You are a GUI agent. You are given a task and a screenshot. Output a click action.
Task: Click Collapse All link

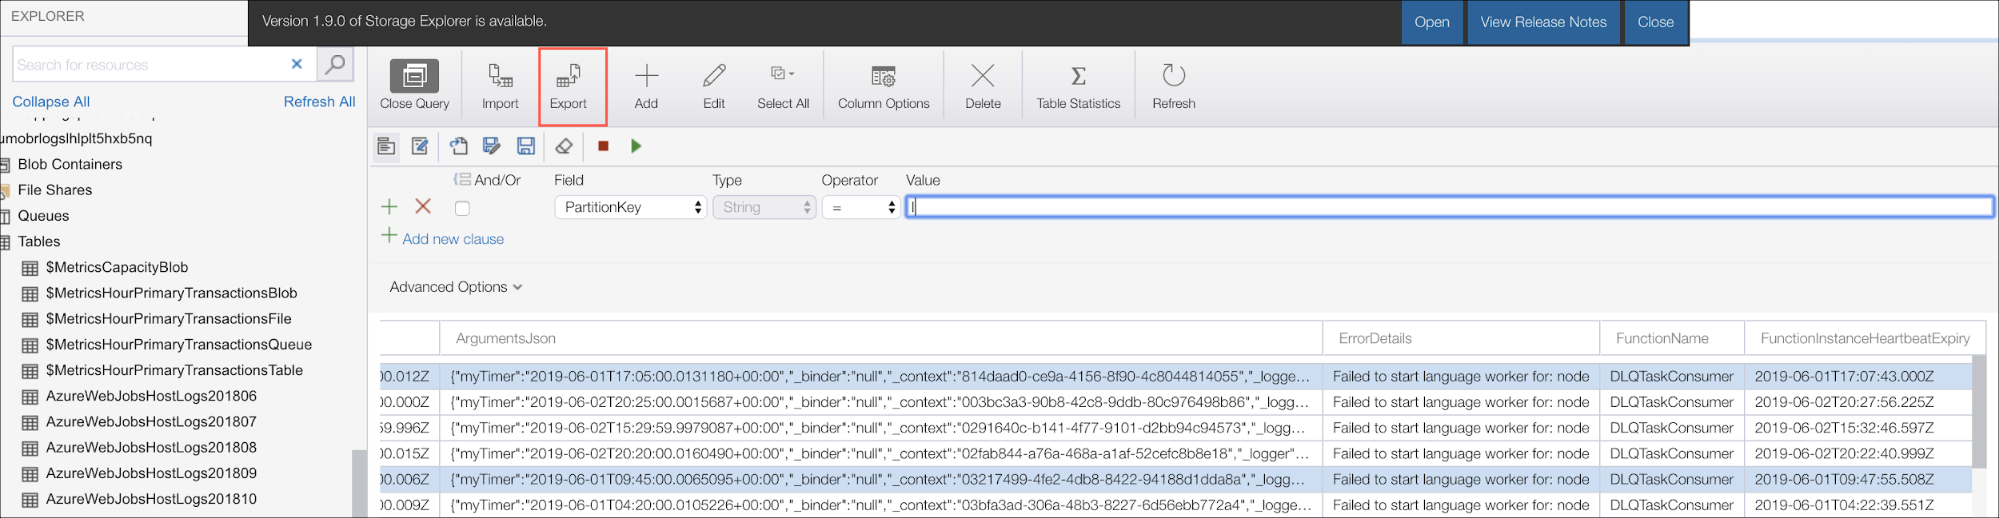pos(51,102)
